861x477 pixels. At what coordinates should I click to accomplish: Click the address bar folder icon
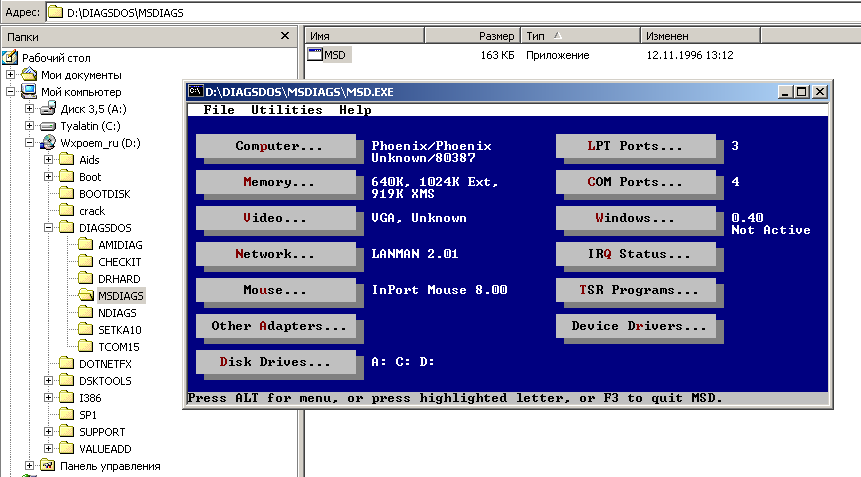coord(55,12)
